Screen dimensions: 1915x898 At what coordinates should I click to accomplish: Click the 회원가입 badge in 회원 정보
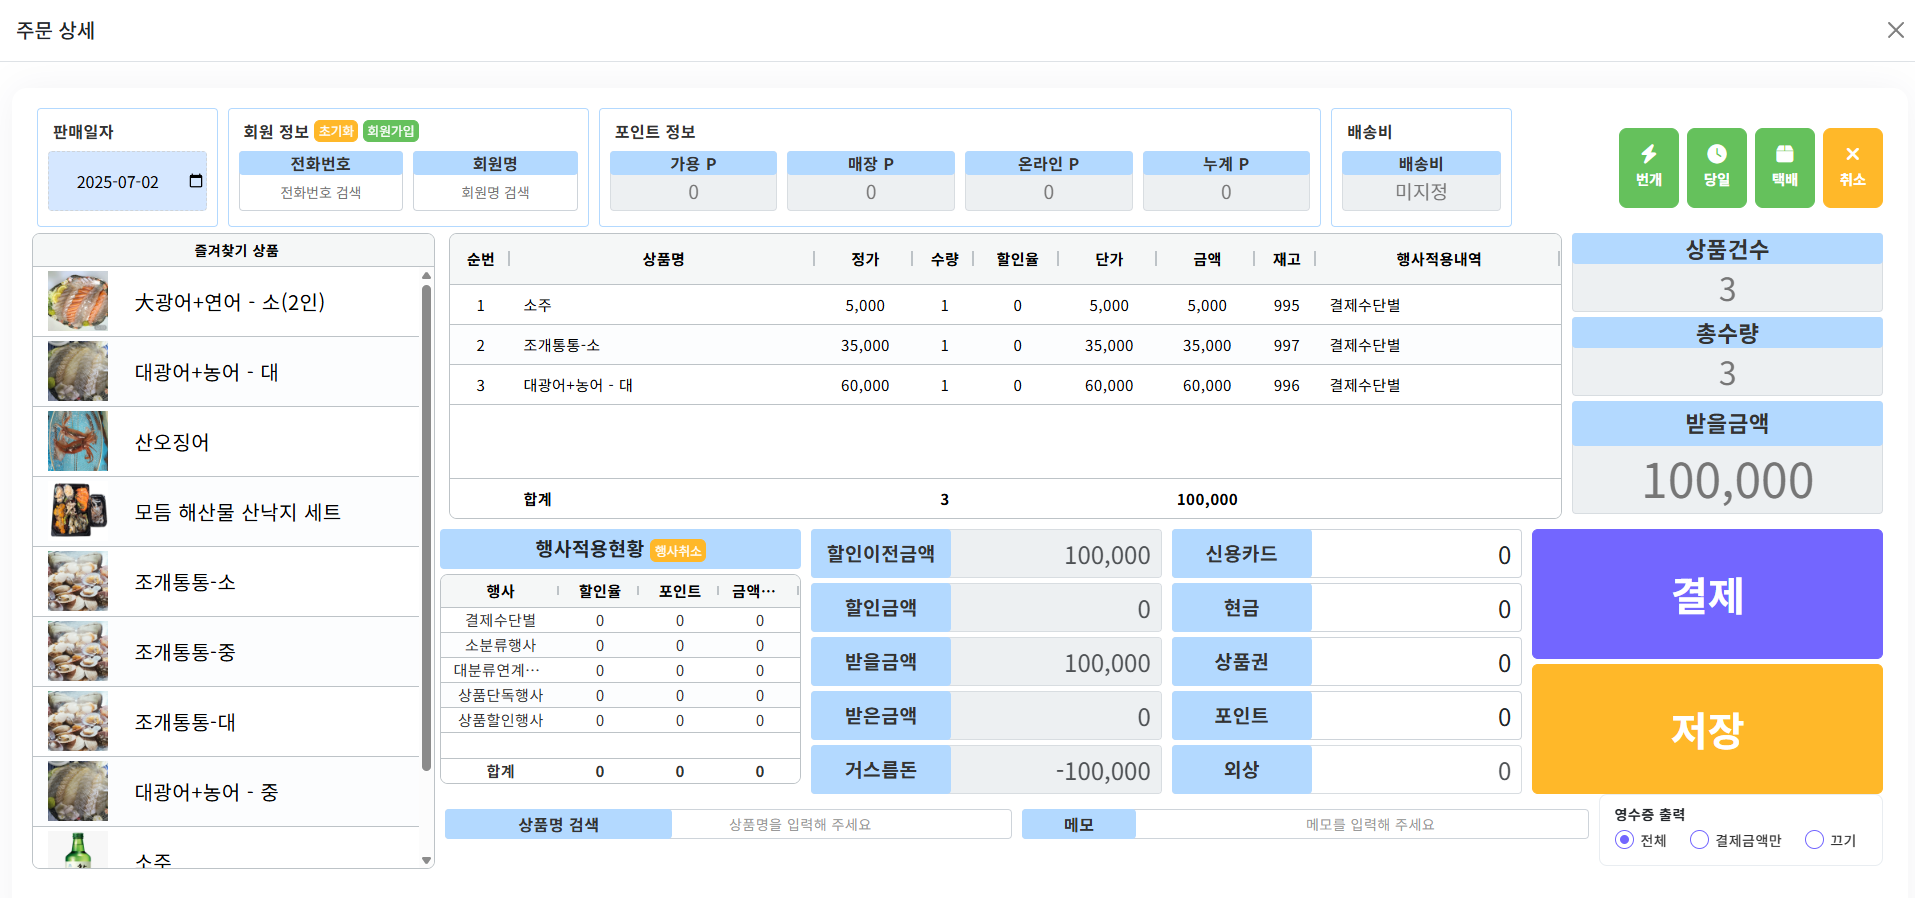point(390,131)
